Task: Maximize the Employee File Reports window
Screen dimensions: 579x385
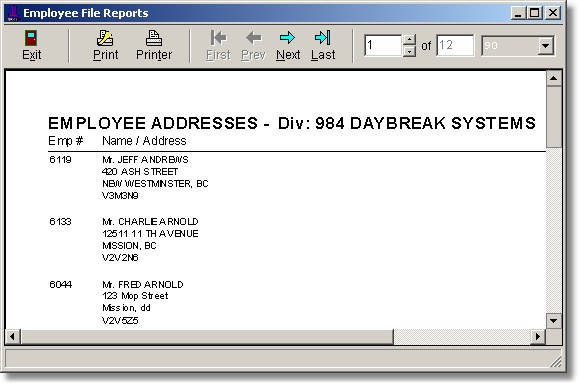Action: click(x=534, y=13)
